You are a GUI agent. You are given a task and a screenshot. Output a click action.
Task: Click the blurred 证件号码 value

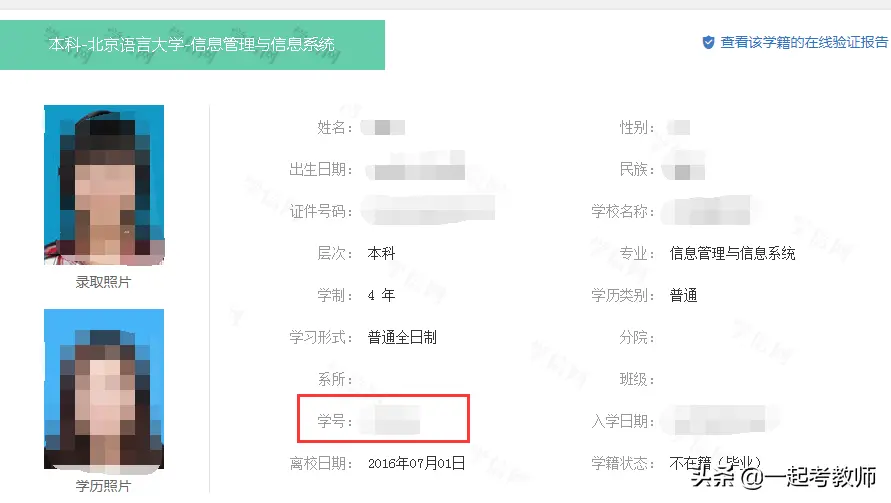click(x=430, y=211)
